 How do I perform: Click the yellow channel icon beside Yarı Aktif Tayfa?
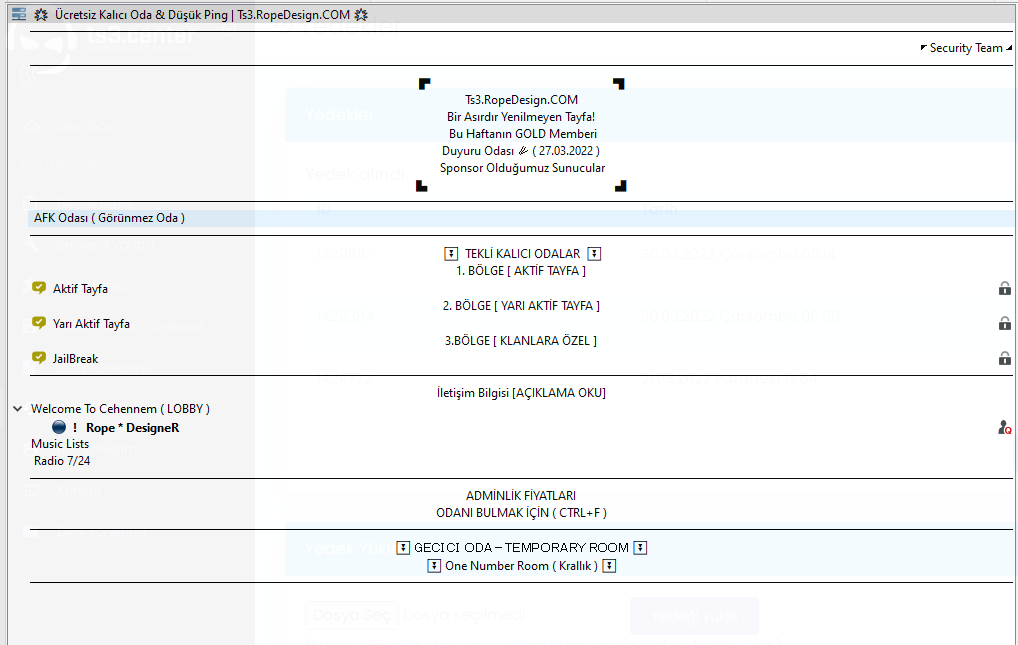click(39, 323)
